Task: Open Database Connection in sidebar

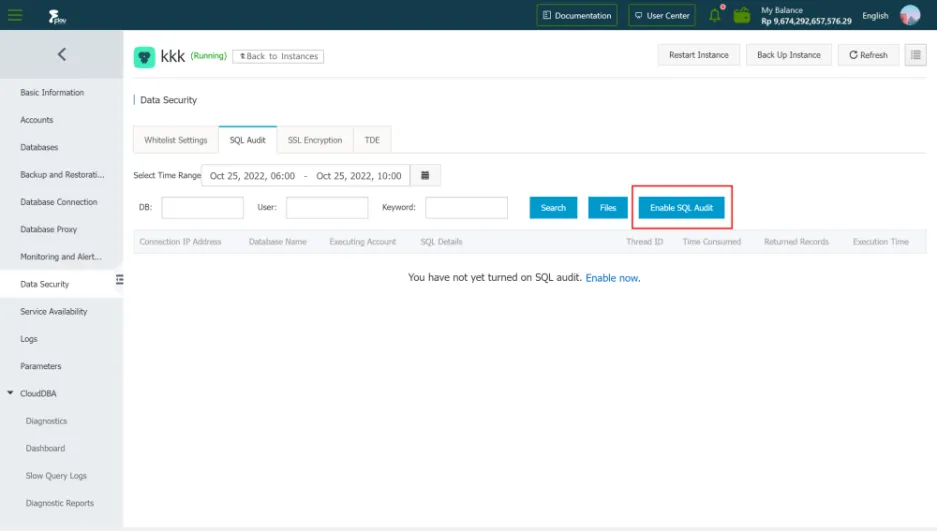Action: [x=59, y=202]
